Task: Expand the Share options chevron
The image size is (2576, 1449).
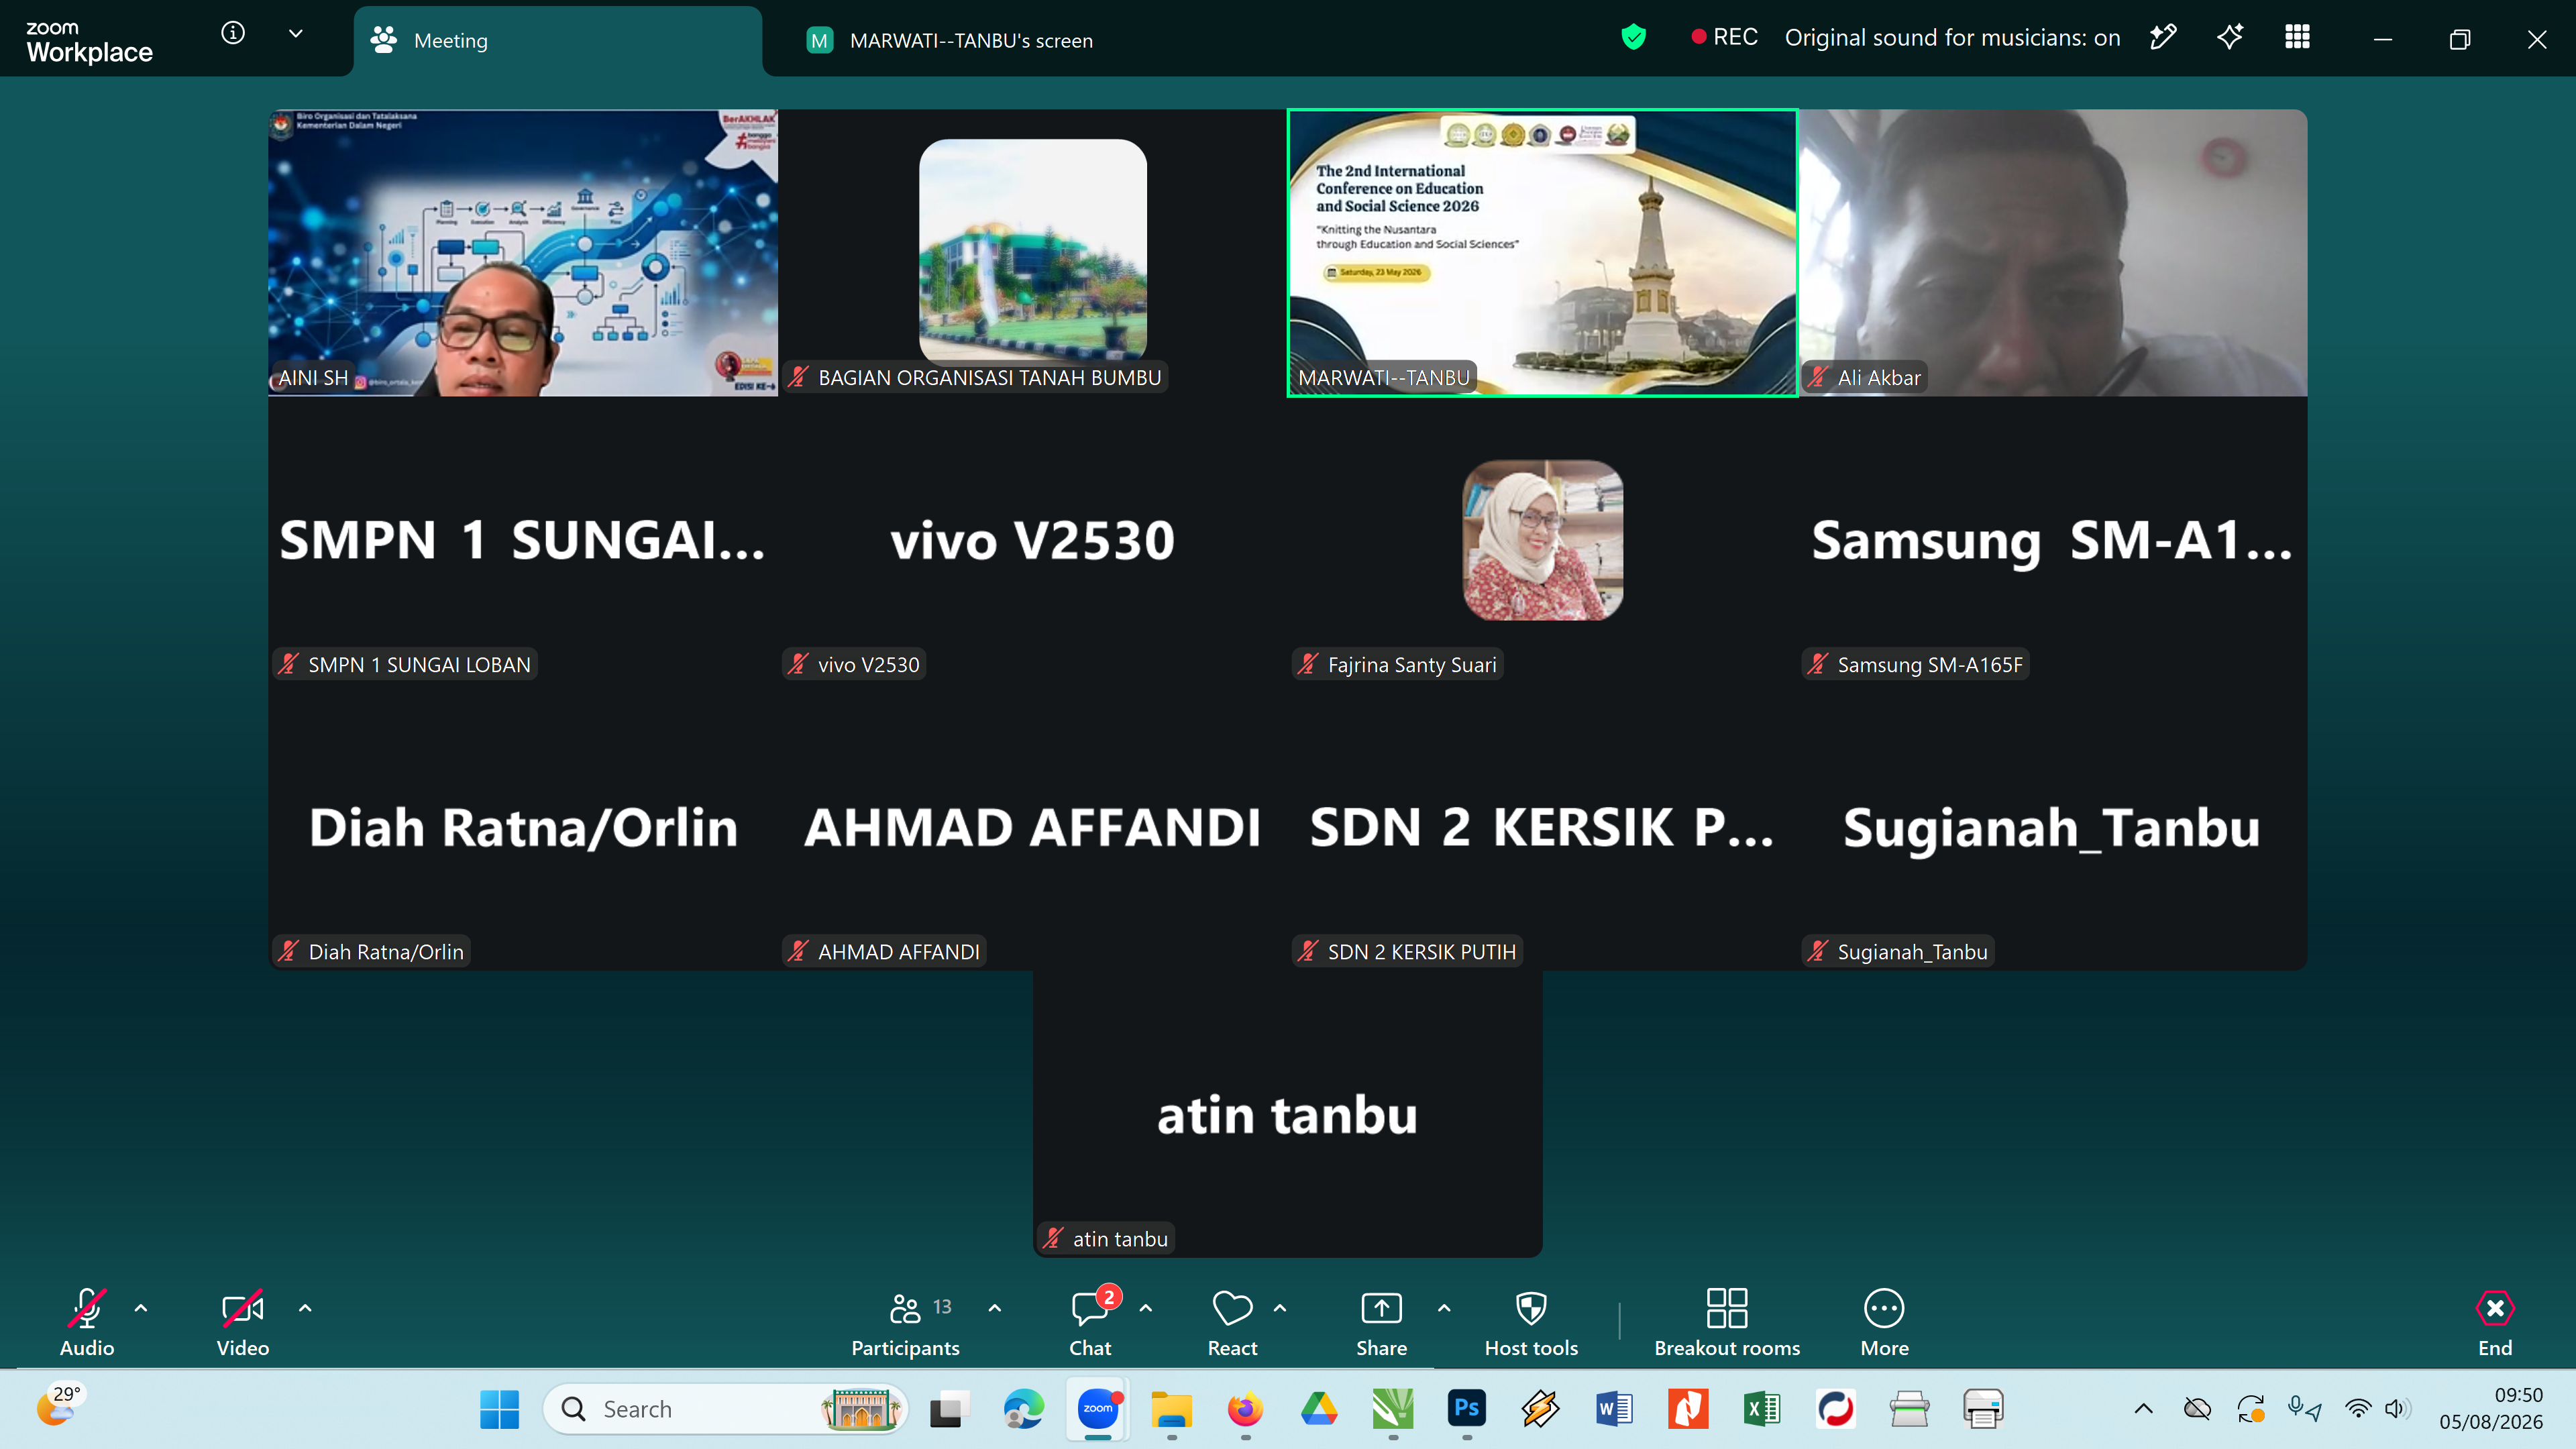Action: [x=1444, y=1307]
